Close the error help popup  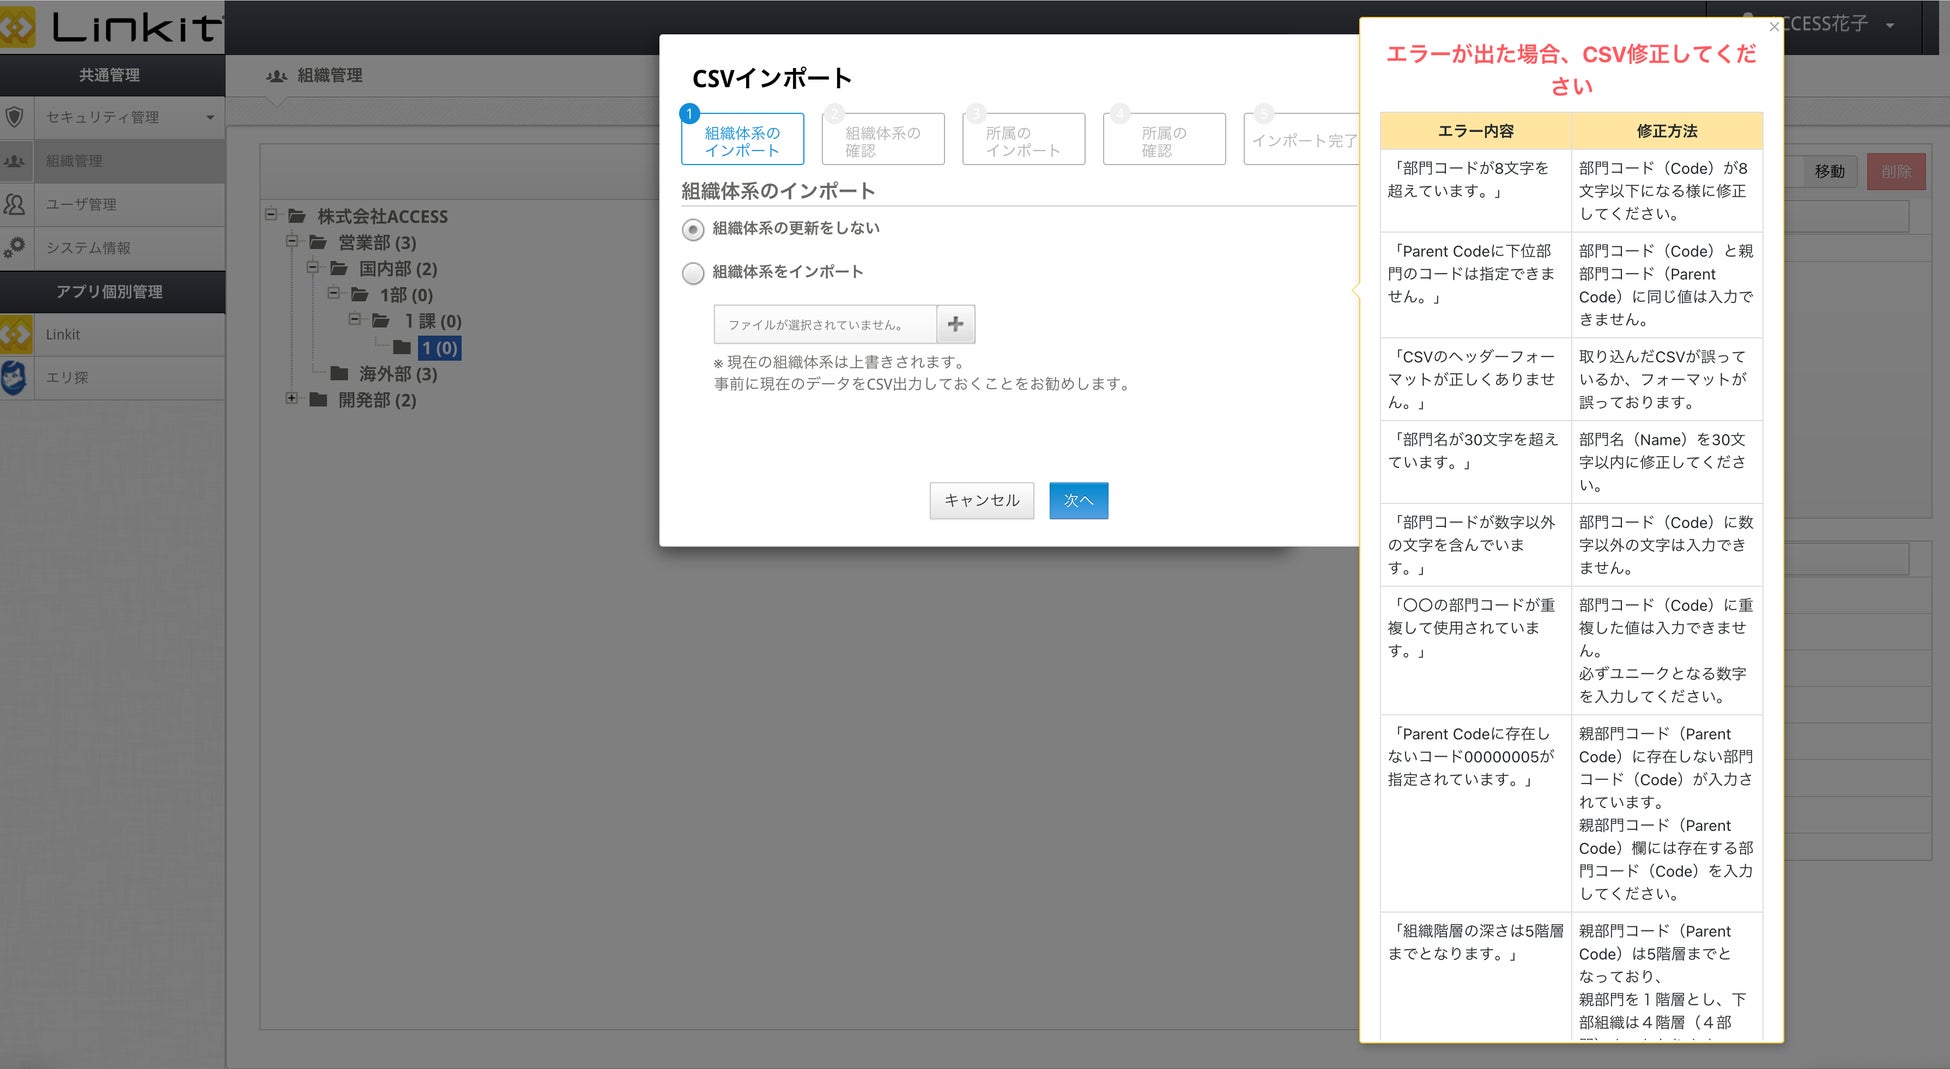(x=1773, y=27)
